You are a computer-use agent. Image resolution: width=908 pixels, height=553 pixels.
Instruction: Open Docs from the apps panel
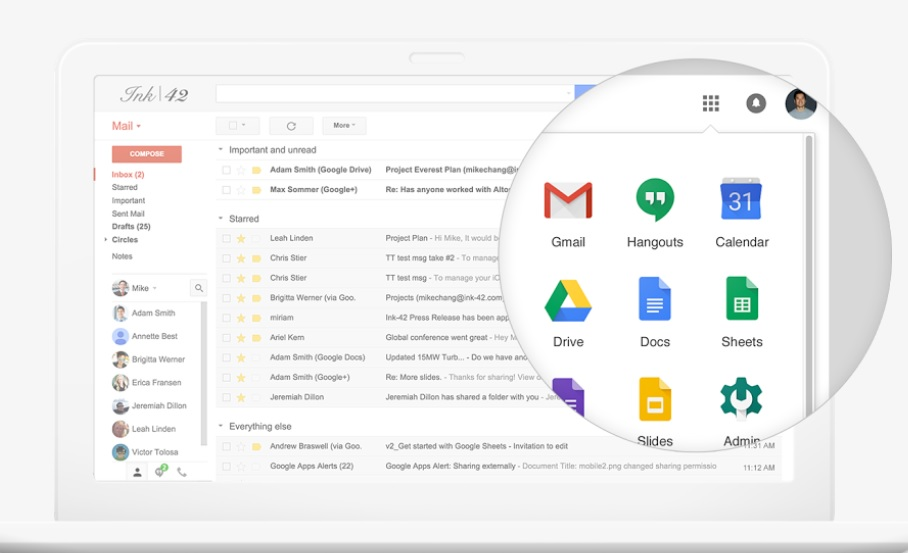click(x=655, y=313)
